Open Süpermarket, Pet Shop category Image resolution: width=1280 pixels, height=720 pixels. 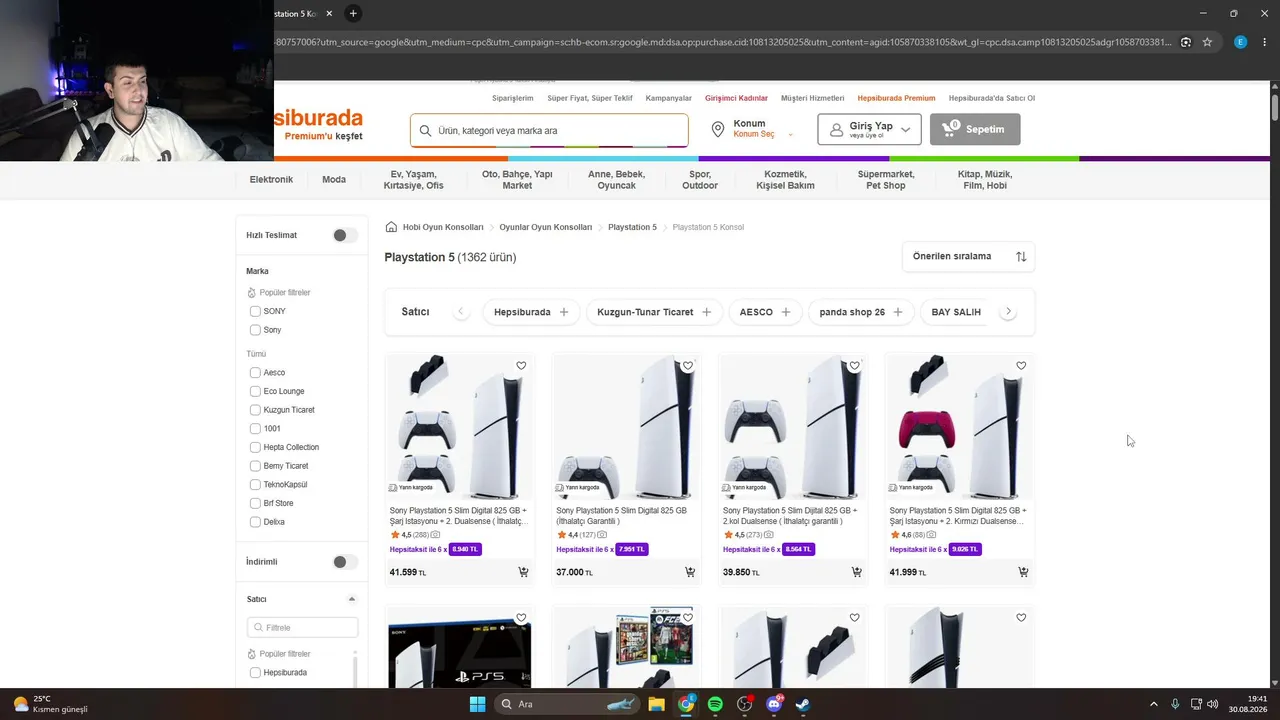click(x=886, y=180)
